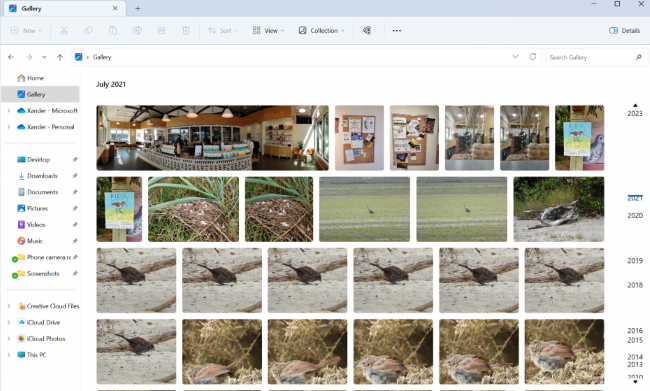The width and height of the screenshot is (650, 391).
Task: Toggle the Details pane
Action: pos(624,31)
